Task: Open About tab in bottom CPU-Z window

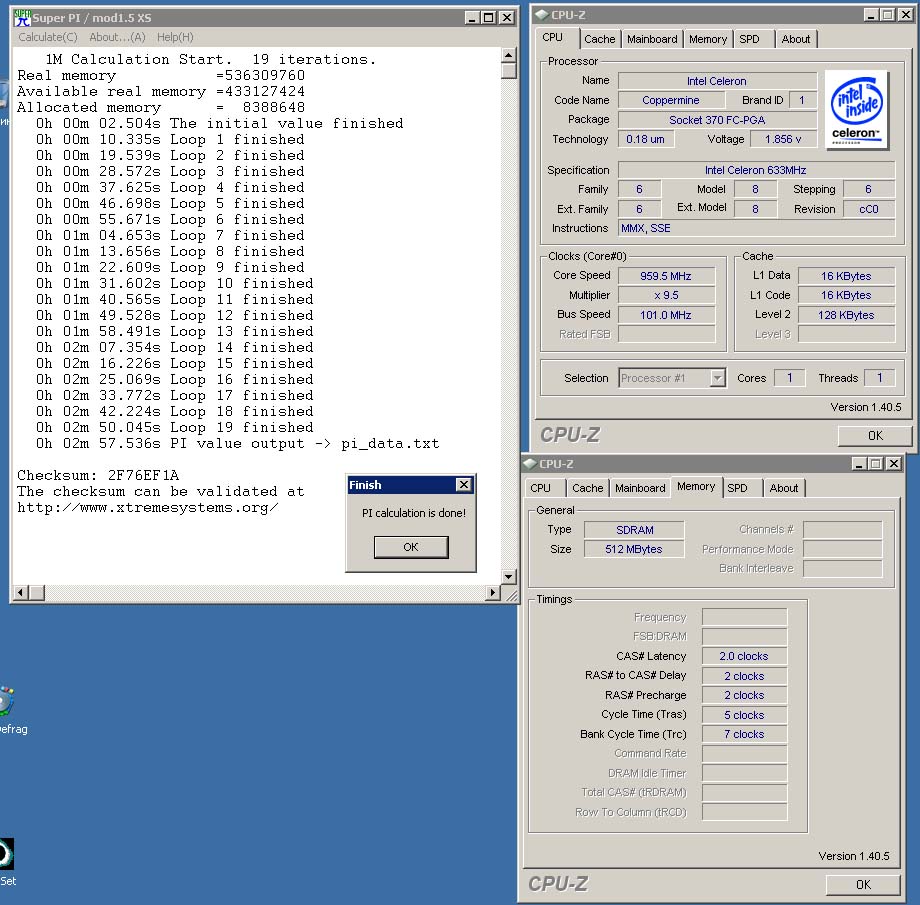Action: coord(784,488)
